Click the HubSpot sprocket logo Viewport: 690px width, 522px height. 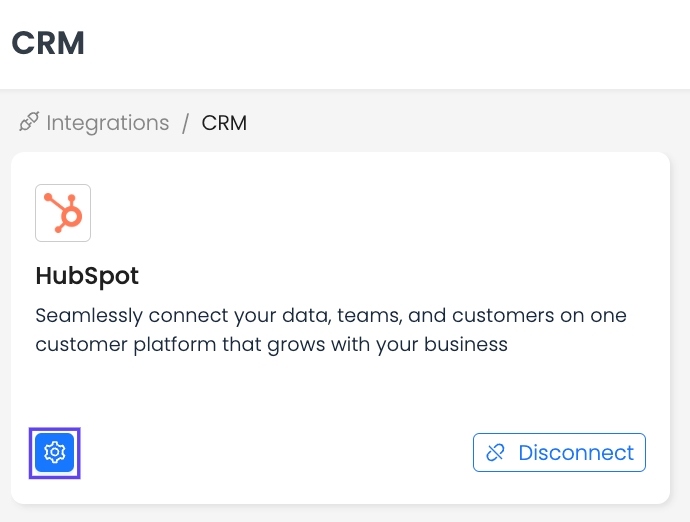click(63, 213)
